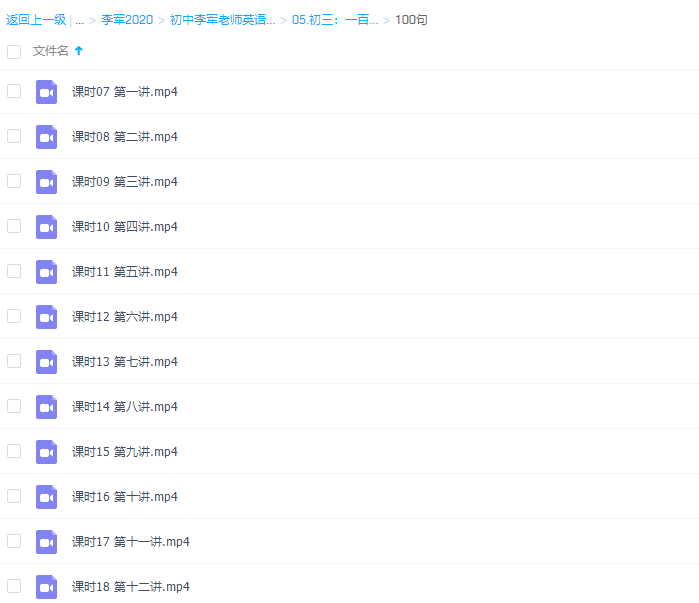Check the box for 课时08 第二讲.mp4
The image size is (699, 603).
(14, 136)
